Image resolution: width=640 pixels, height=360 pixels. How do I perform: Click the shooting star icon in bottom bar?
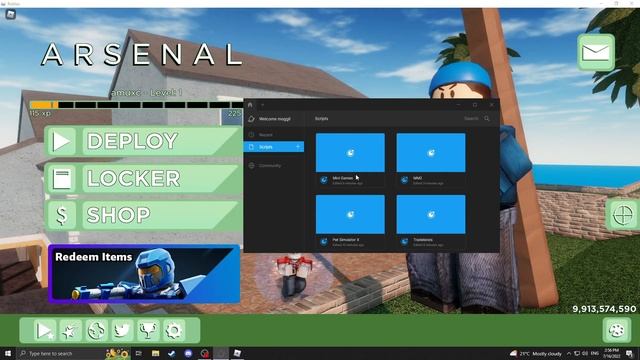(x=70, y=330)
